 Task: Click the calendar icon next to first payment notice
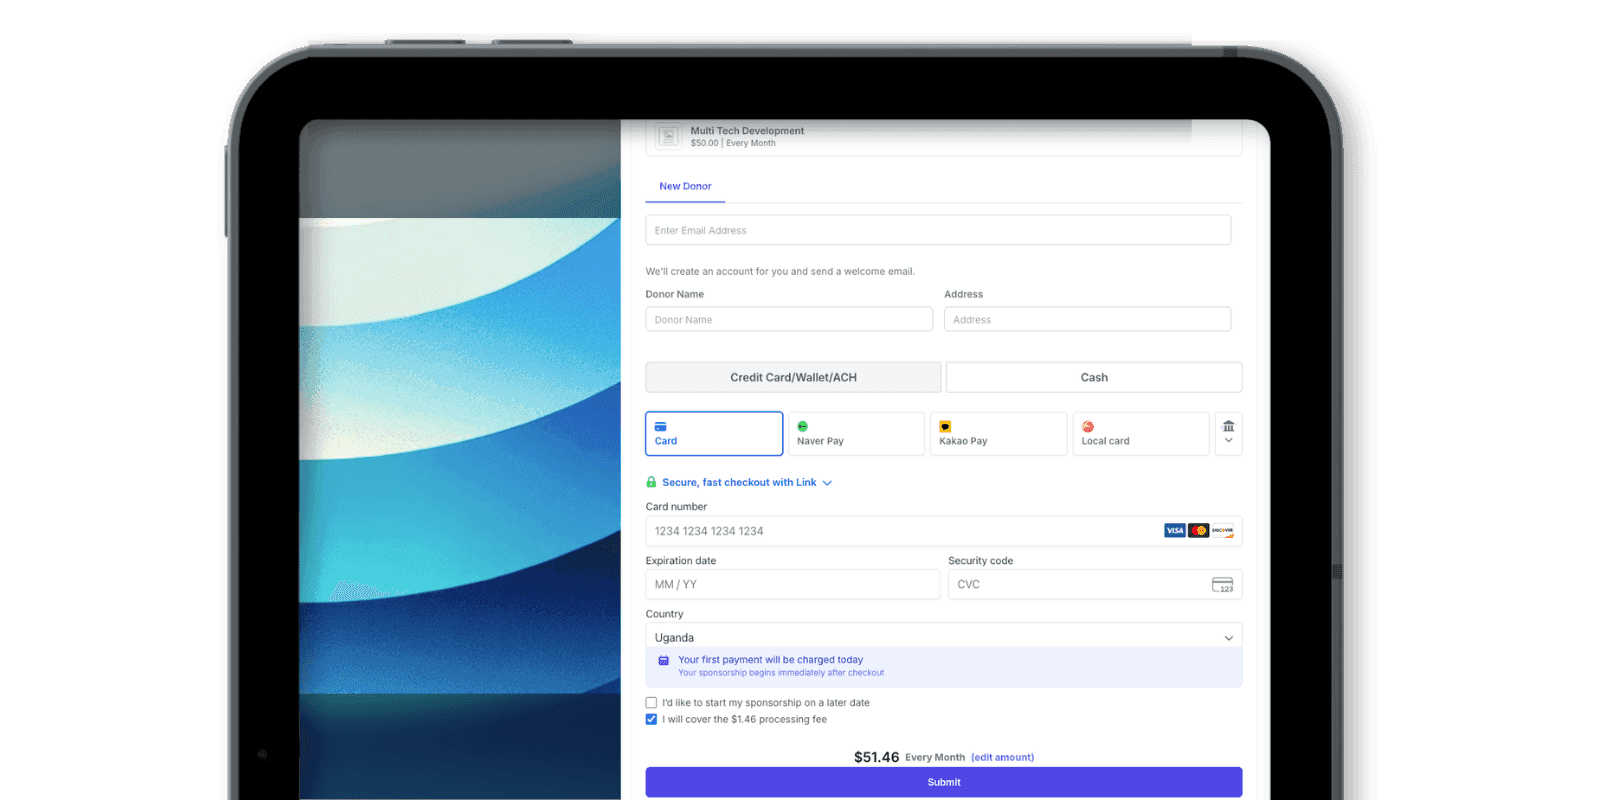click(663, 660)
